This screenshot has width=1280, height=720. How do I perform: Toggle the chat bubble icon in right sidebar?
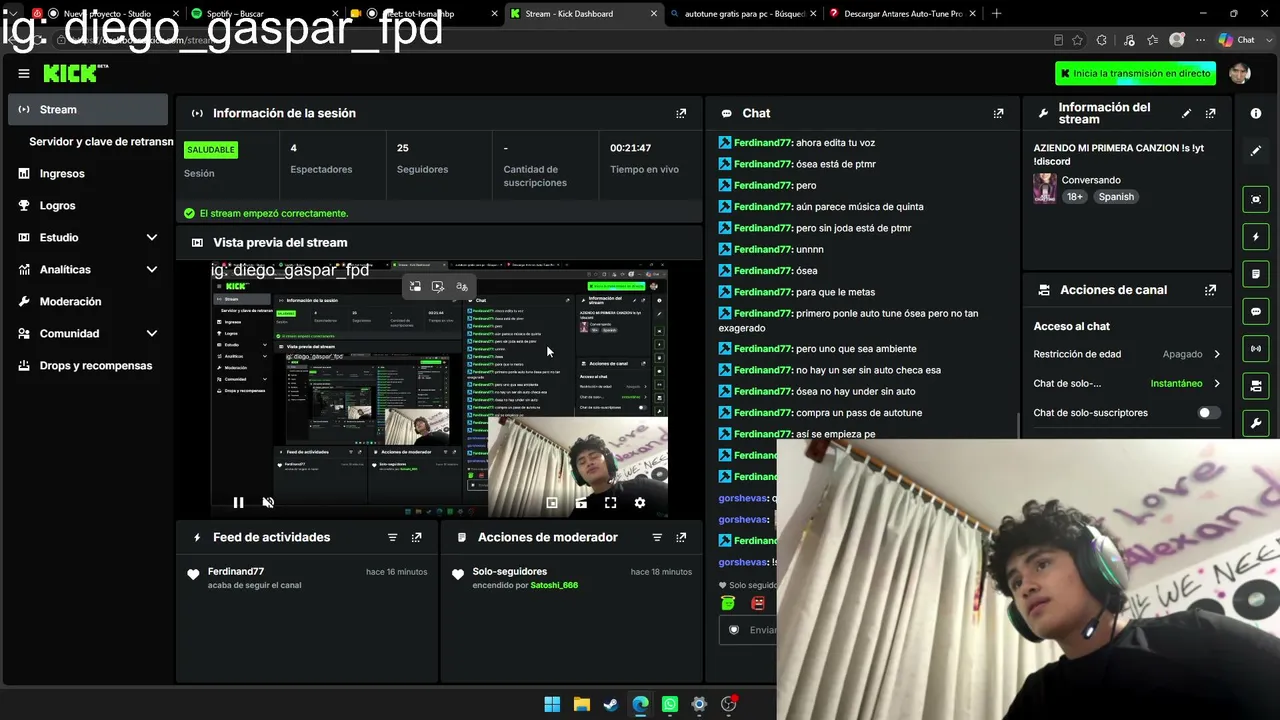pyautogui.click(x=1256, y=311)
